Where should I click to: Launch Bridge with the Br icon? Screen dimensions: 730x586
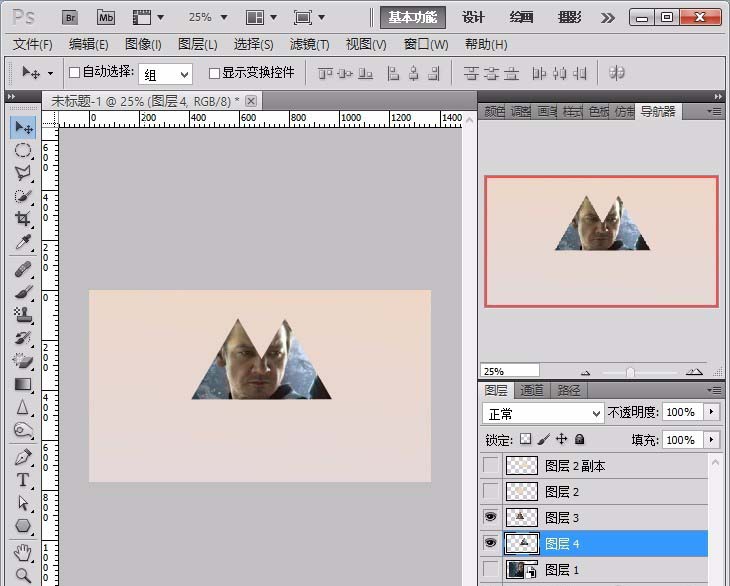[70, 17]
